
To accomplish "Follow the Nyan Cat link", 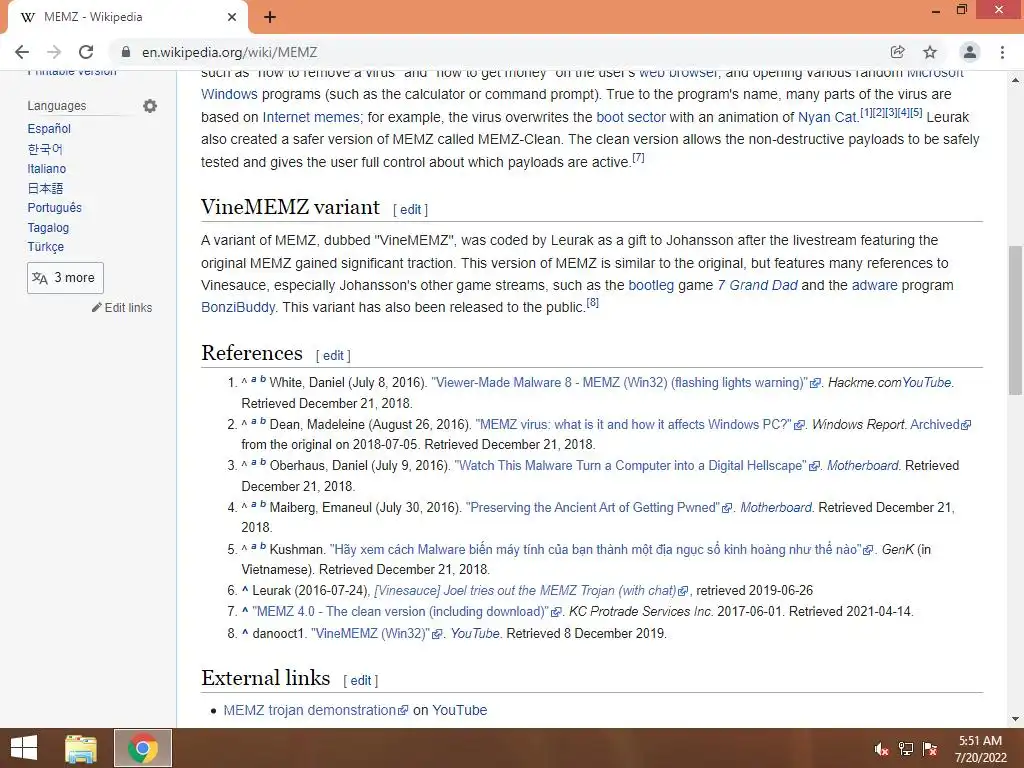I will [827, 117].
